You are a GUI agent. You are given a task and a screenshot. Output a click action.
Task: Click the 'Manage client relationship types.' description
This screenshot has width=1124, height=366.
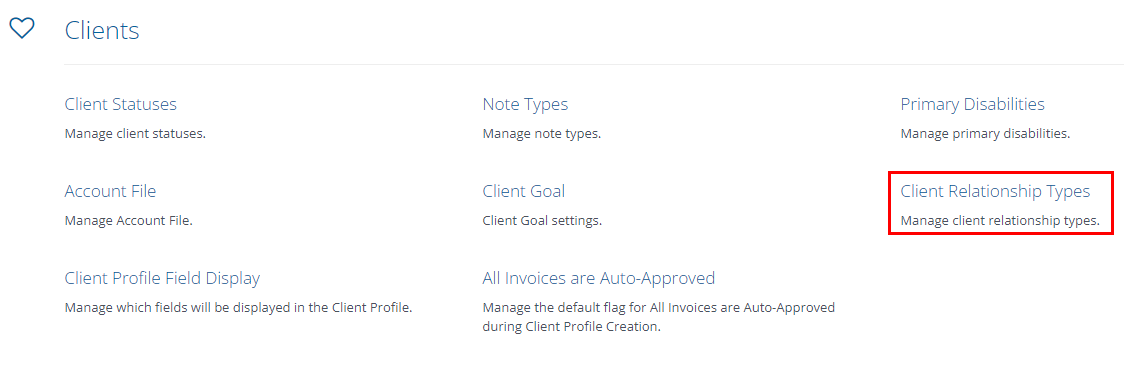1000,221
